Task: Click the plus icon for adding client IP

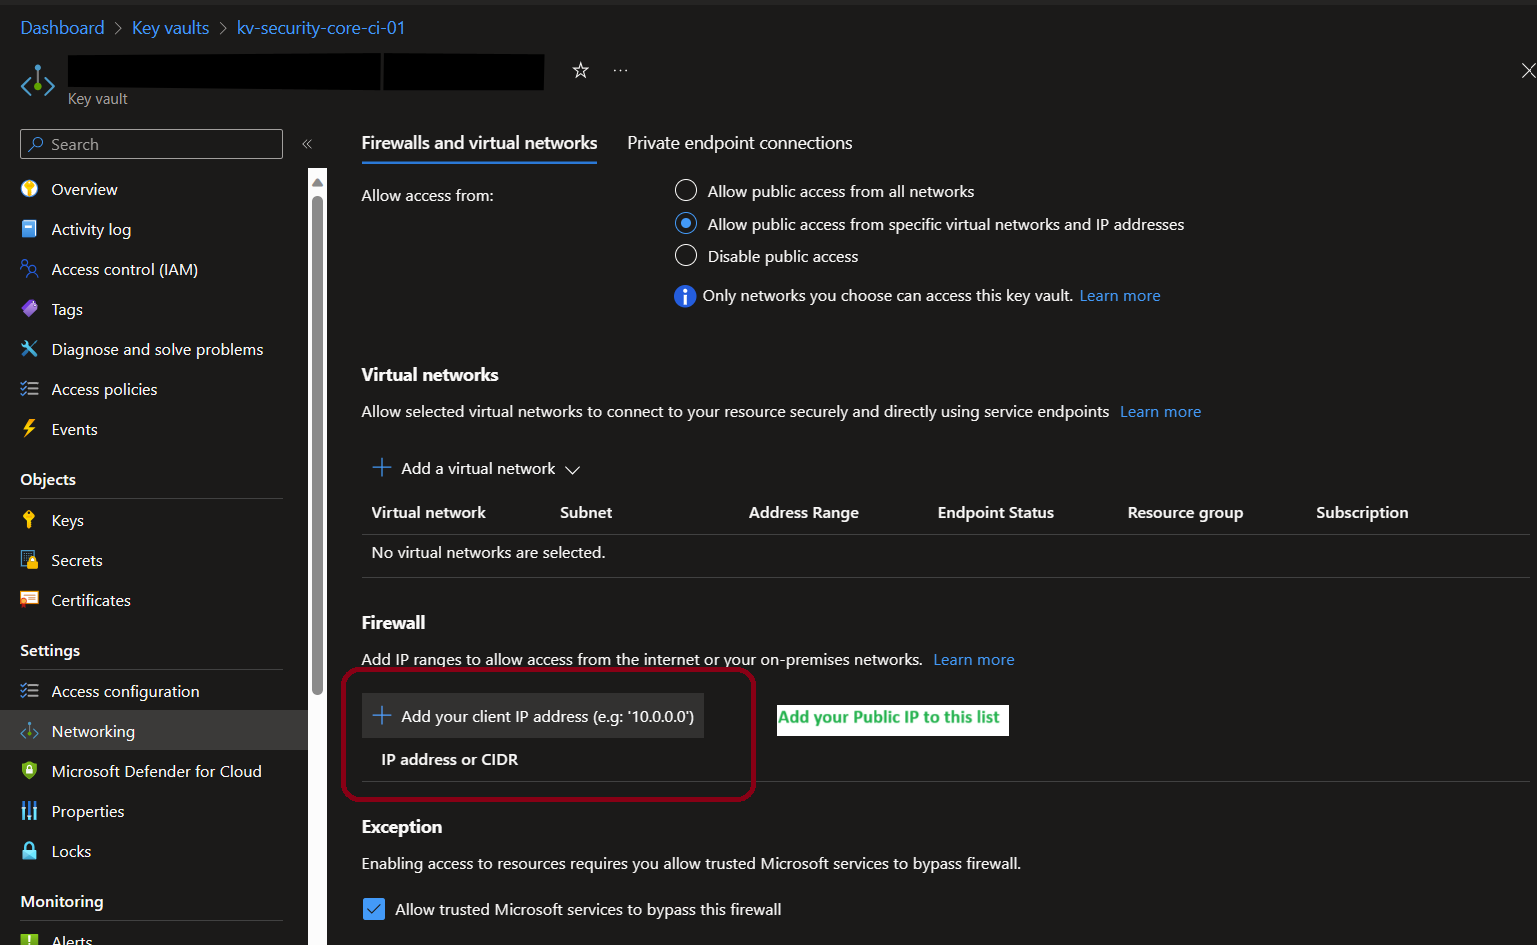Action: pos(382,716)
